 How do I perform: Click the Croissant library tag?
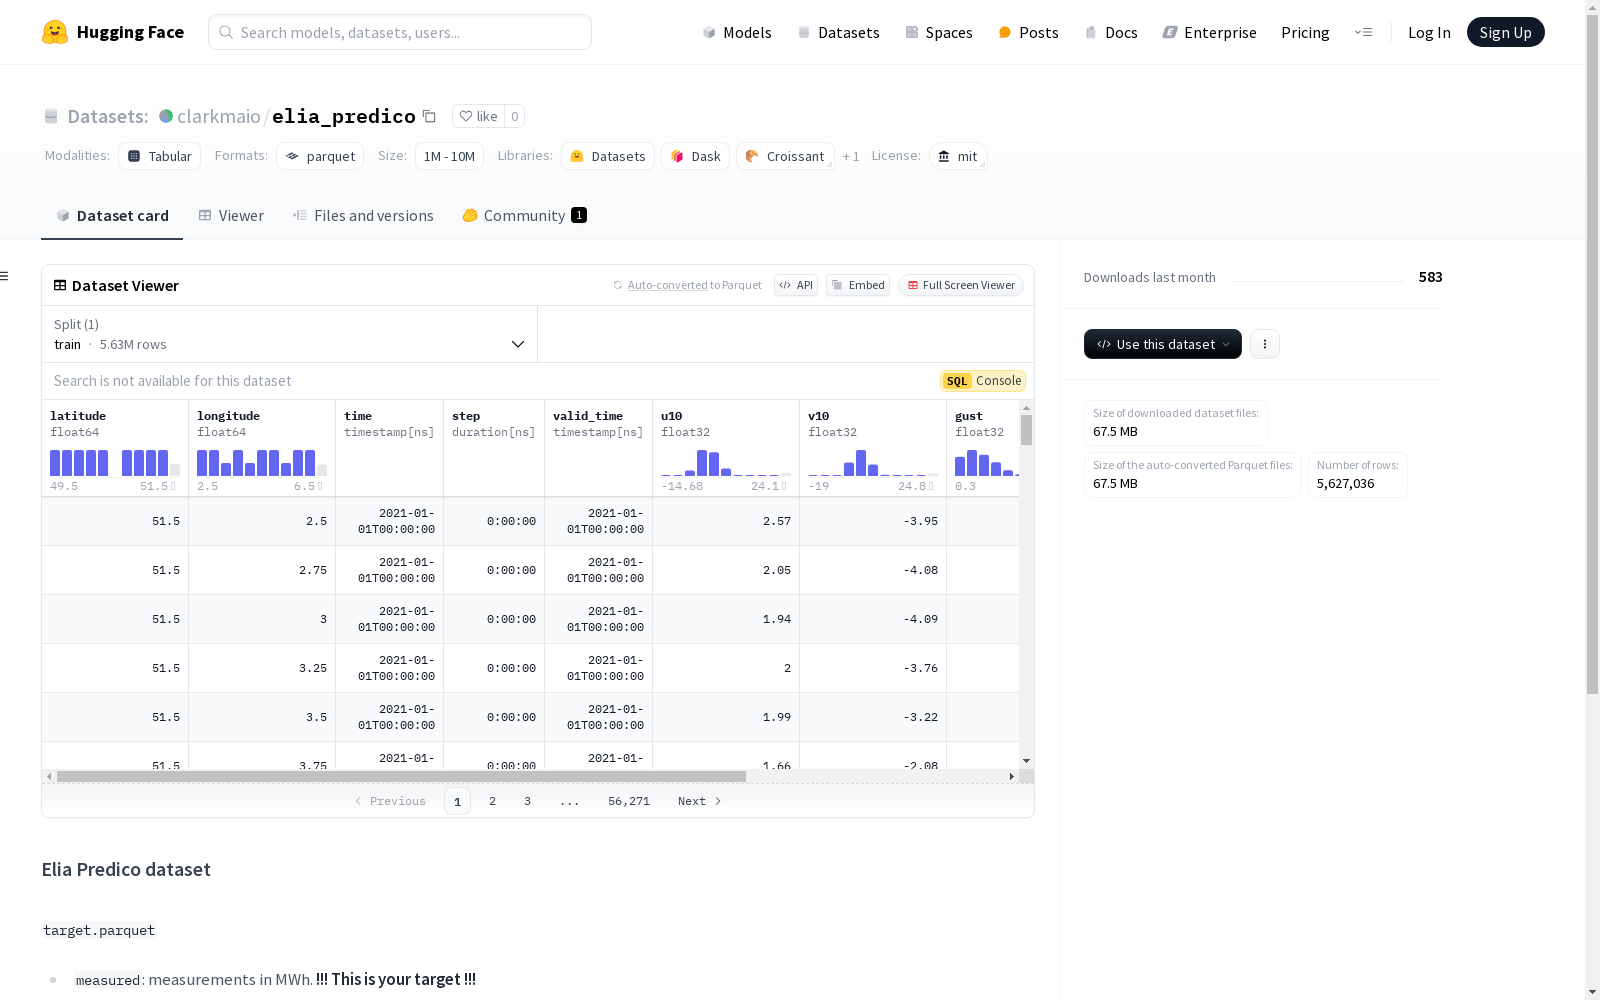pyautogui.click(x=785, y=156)
